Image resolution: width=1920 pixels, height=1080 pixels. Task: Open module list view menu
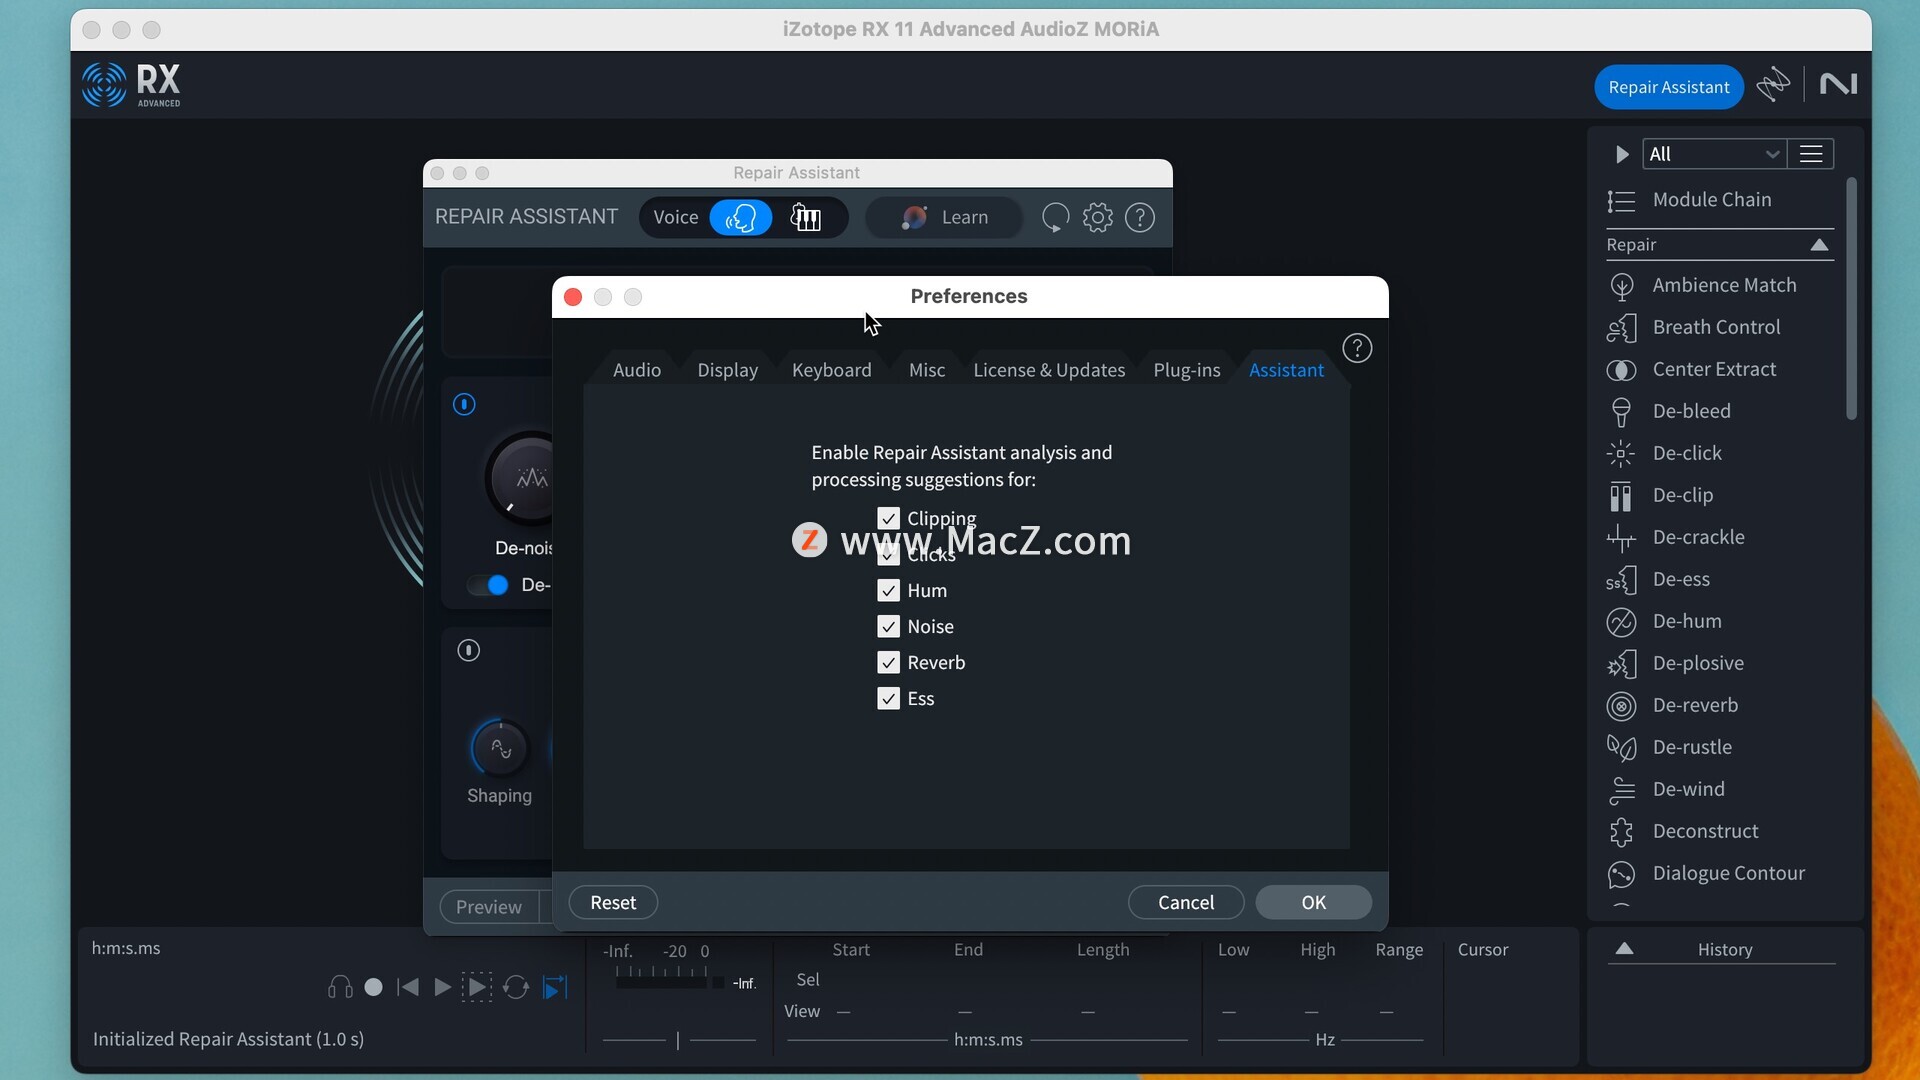click(1811, 154)
